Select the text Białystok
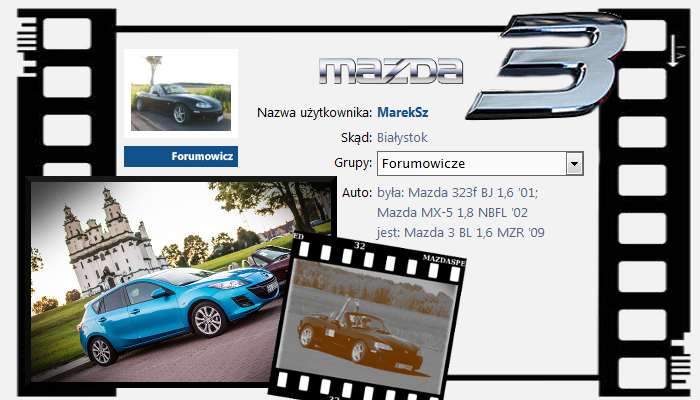 402,138
